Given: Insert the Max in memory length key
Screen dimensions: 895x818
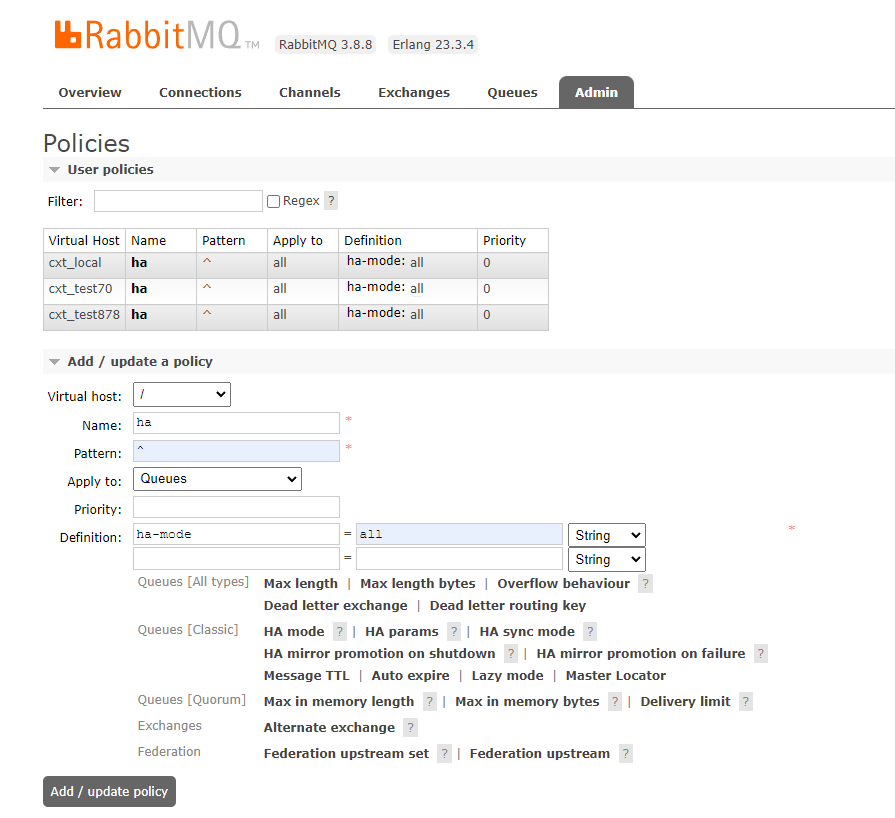Looking at the screenshot, I should pos(339,701).
